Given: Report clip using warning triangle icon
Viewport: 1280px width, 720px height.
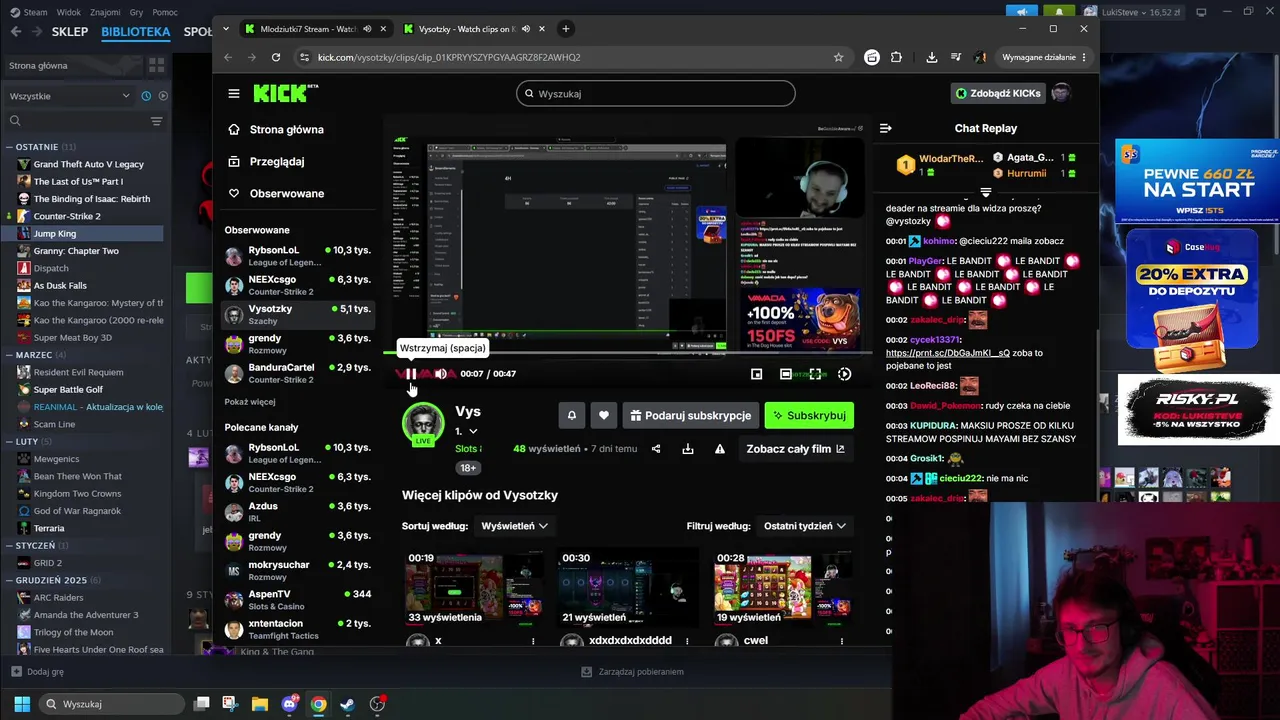Looking at the screenshot, I should point(720,449).
